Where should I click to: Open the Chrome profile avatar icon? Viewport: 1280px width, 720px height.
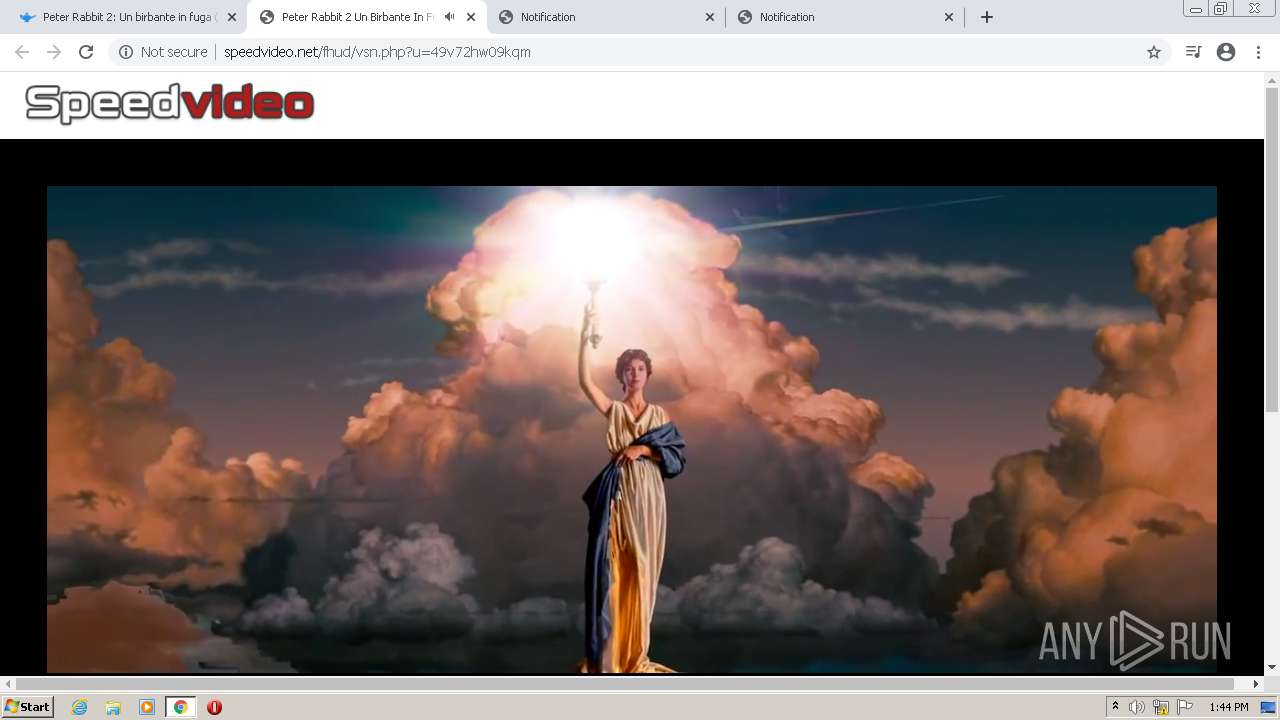pos(1226,52)
